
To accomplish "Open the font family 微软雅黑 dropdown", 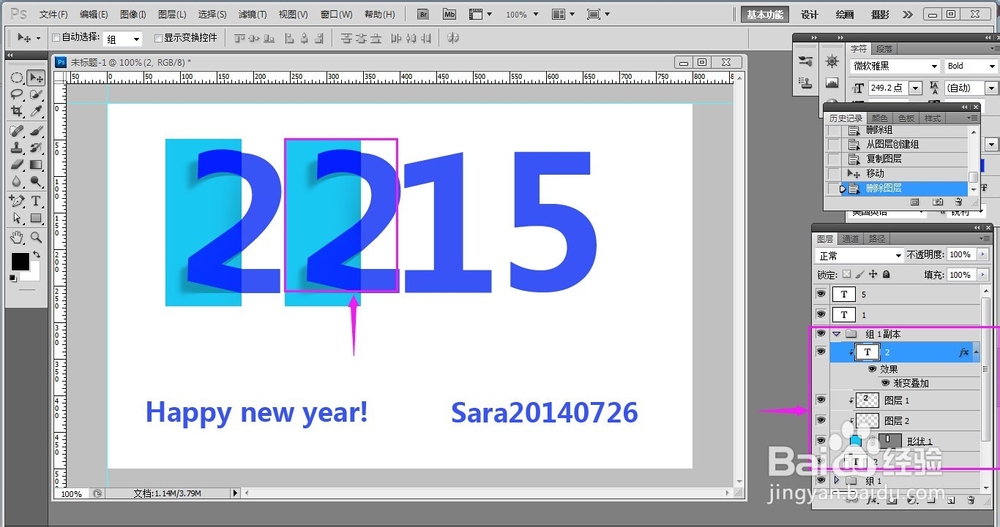I will click(x=895, y=66).
